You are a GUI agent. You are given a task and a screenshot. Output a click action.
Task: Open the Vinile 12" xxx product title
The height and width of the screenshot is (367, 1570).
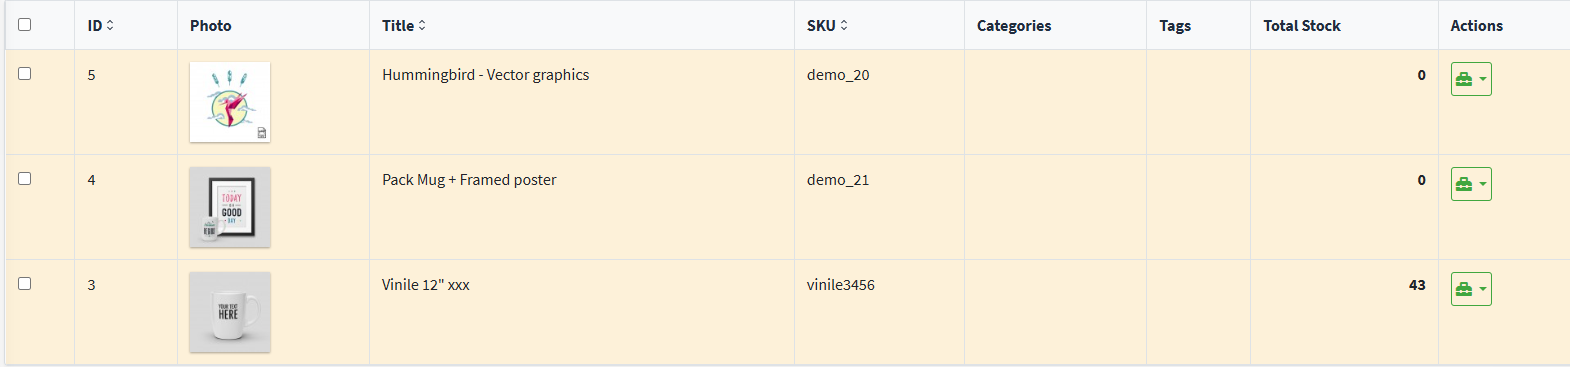pos(426,285)
